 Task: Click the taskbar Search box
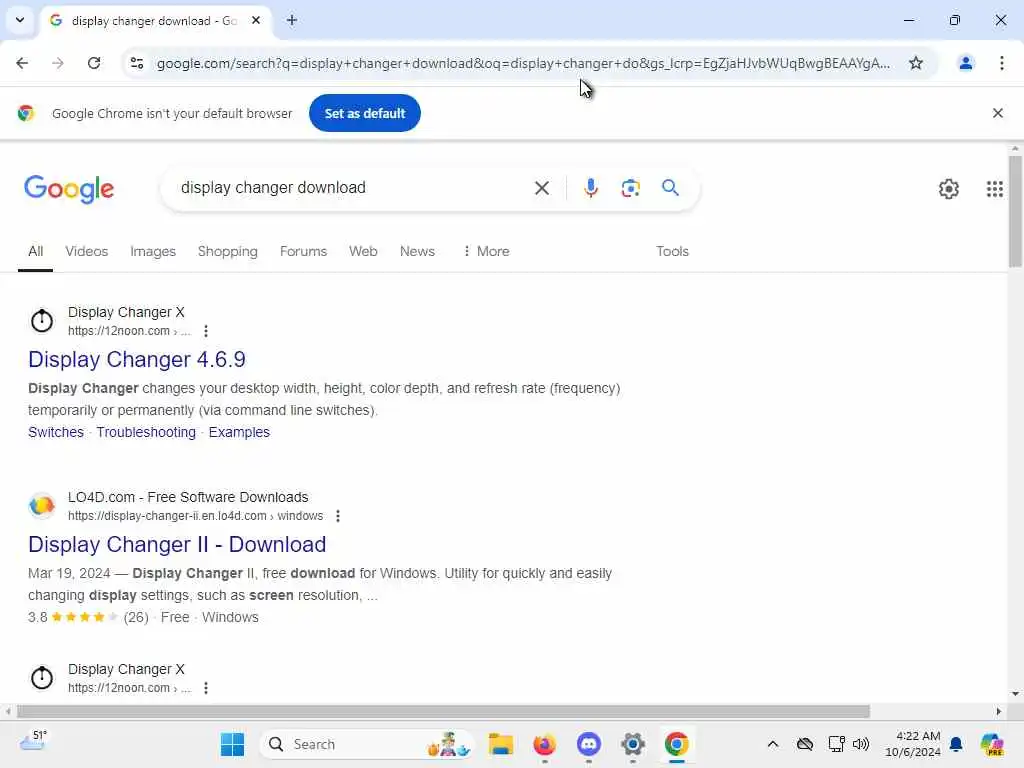coord(367,744)
